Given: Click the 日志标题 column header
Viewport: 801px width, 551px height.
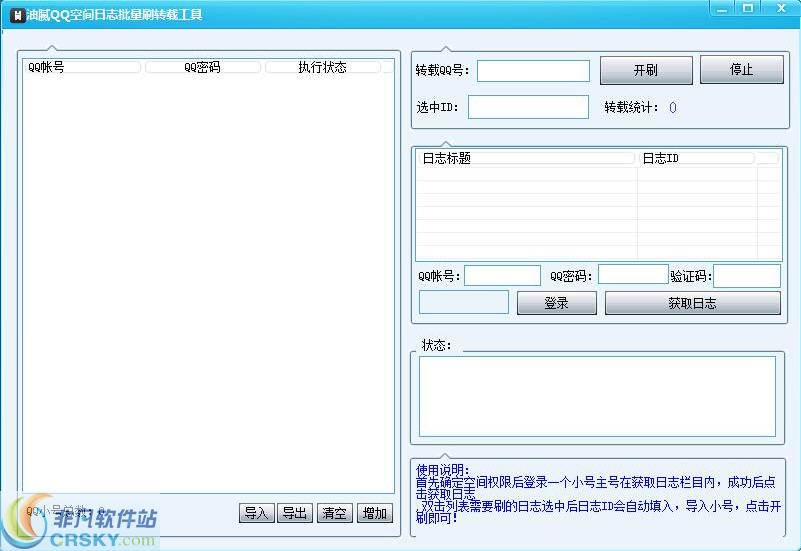Looking at the screenshot, I should (527, 158).
